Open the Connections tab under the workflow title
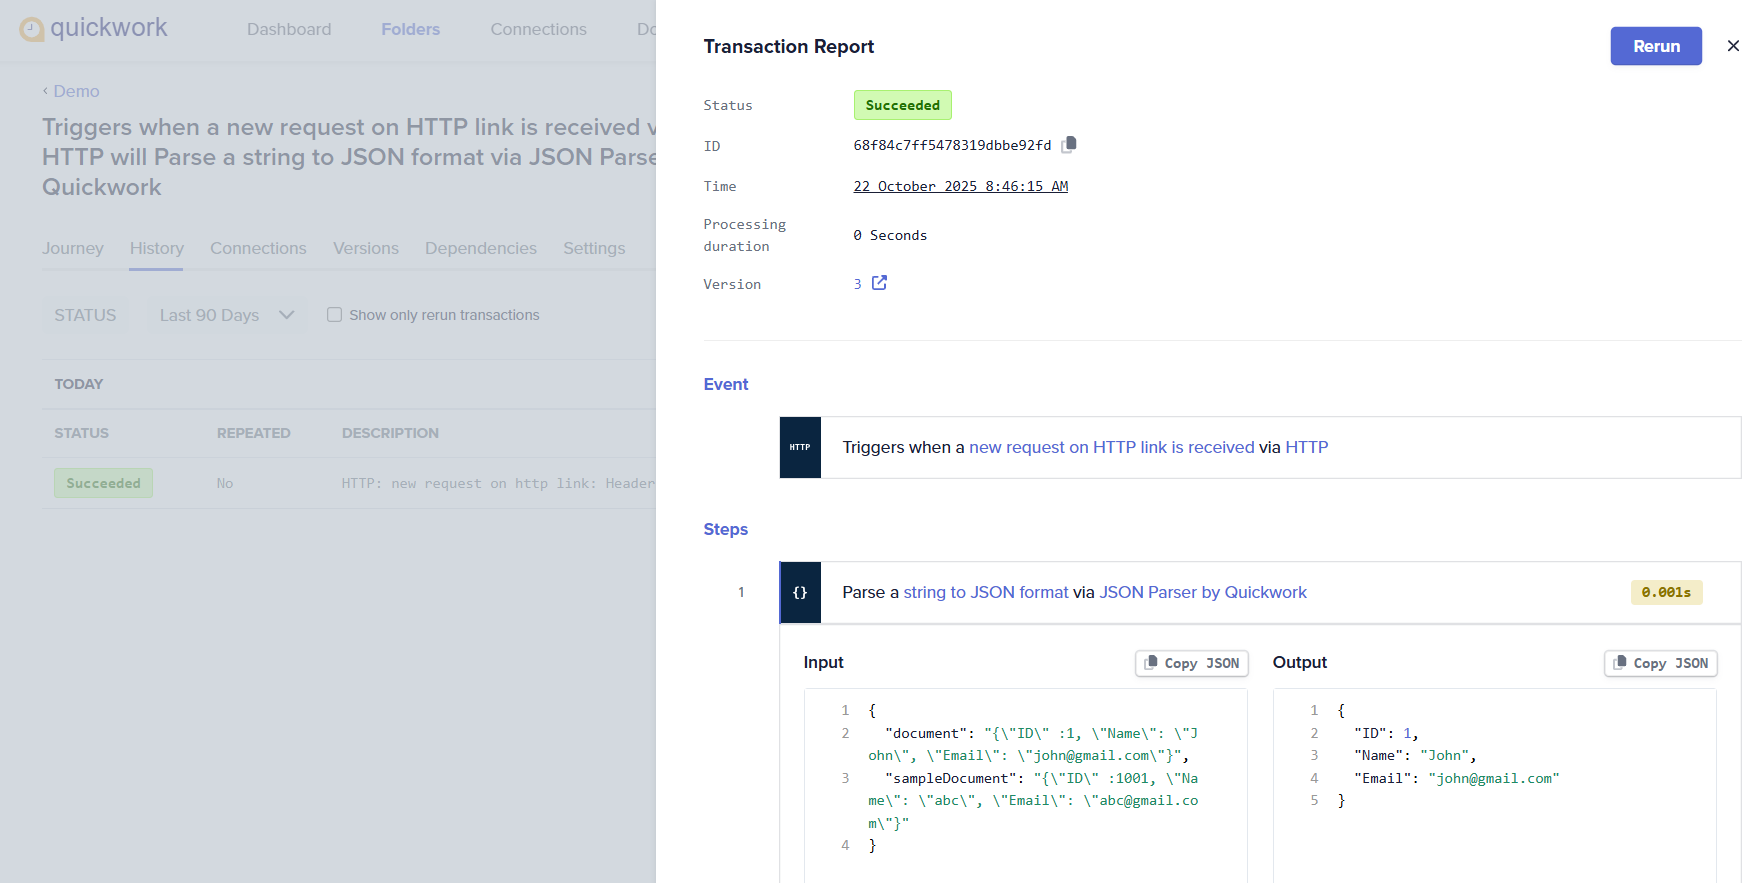 [258, 248]
